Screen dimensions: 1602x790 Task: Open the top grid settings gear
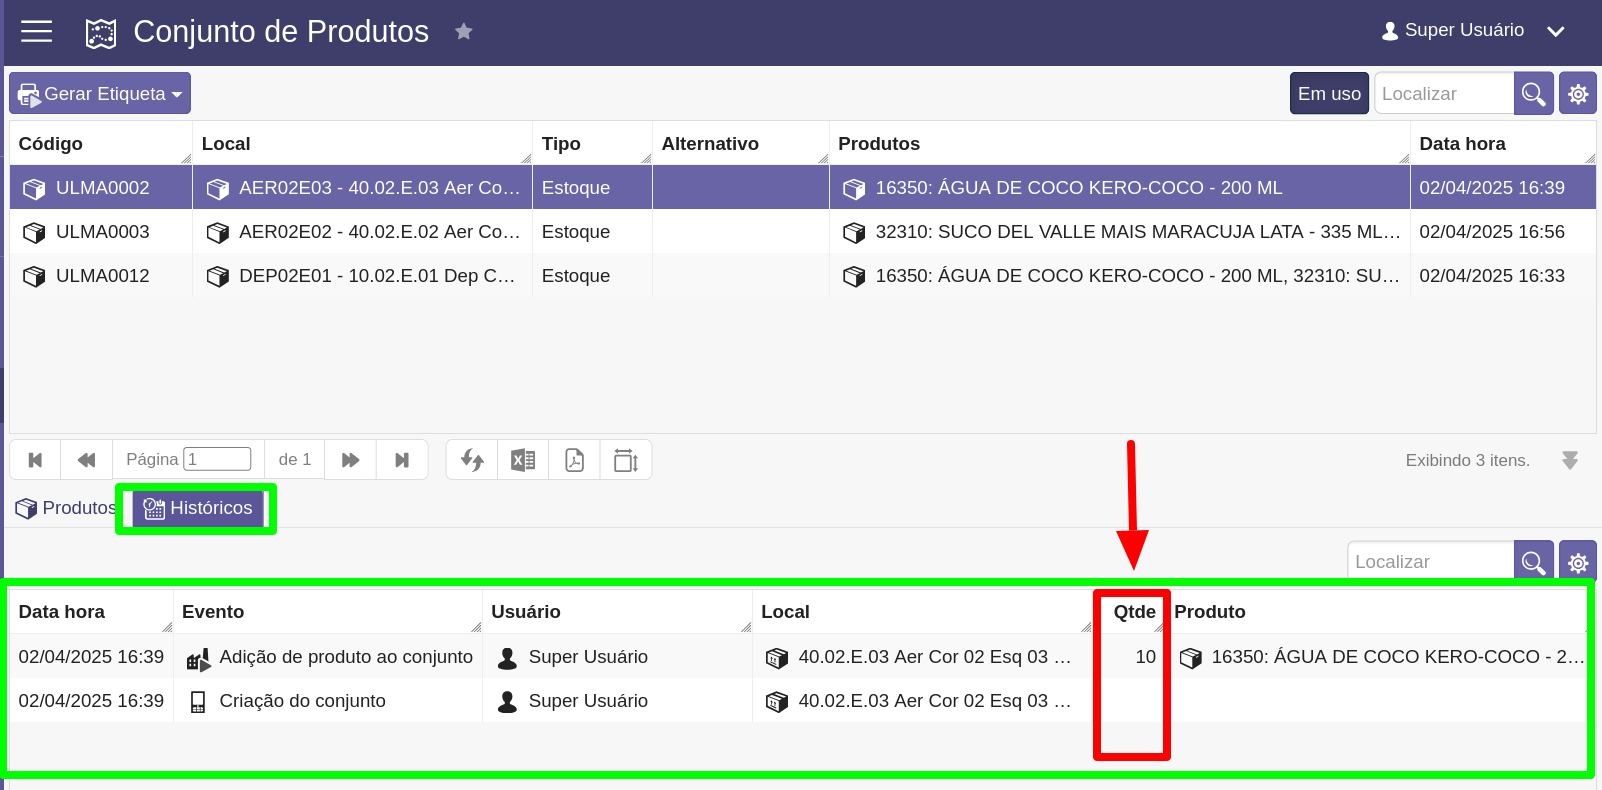pyautogui.click(x=1578, y=93)
